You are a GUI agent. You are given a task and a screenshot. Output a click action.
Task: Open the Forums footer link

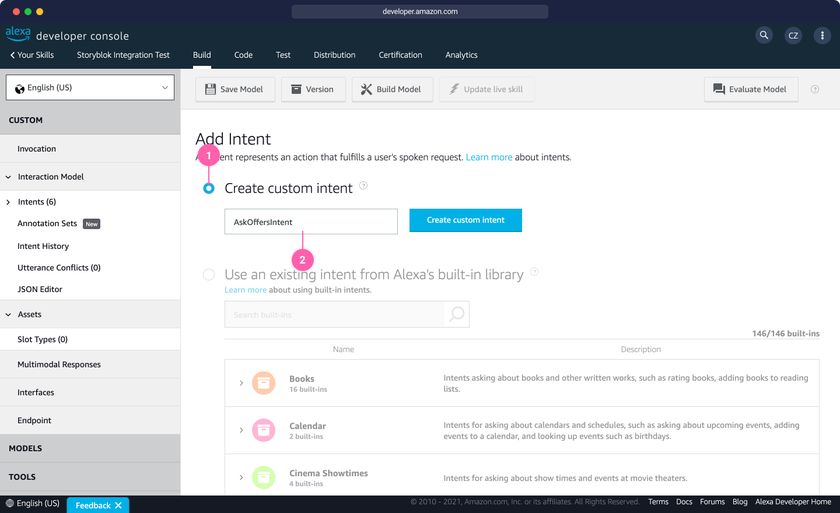point(712,502)
